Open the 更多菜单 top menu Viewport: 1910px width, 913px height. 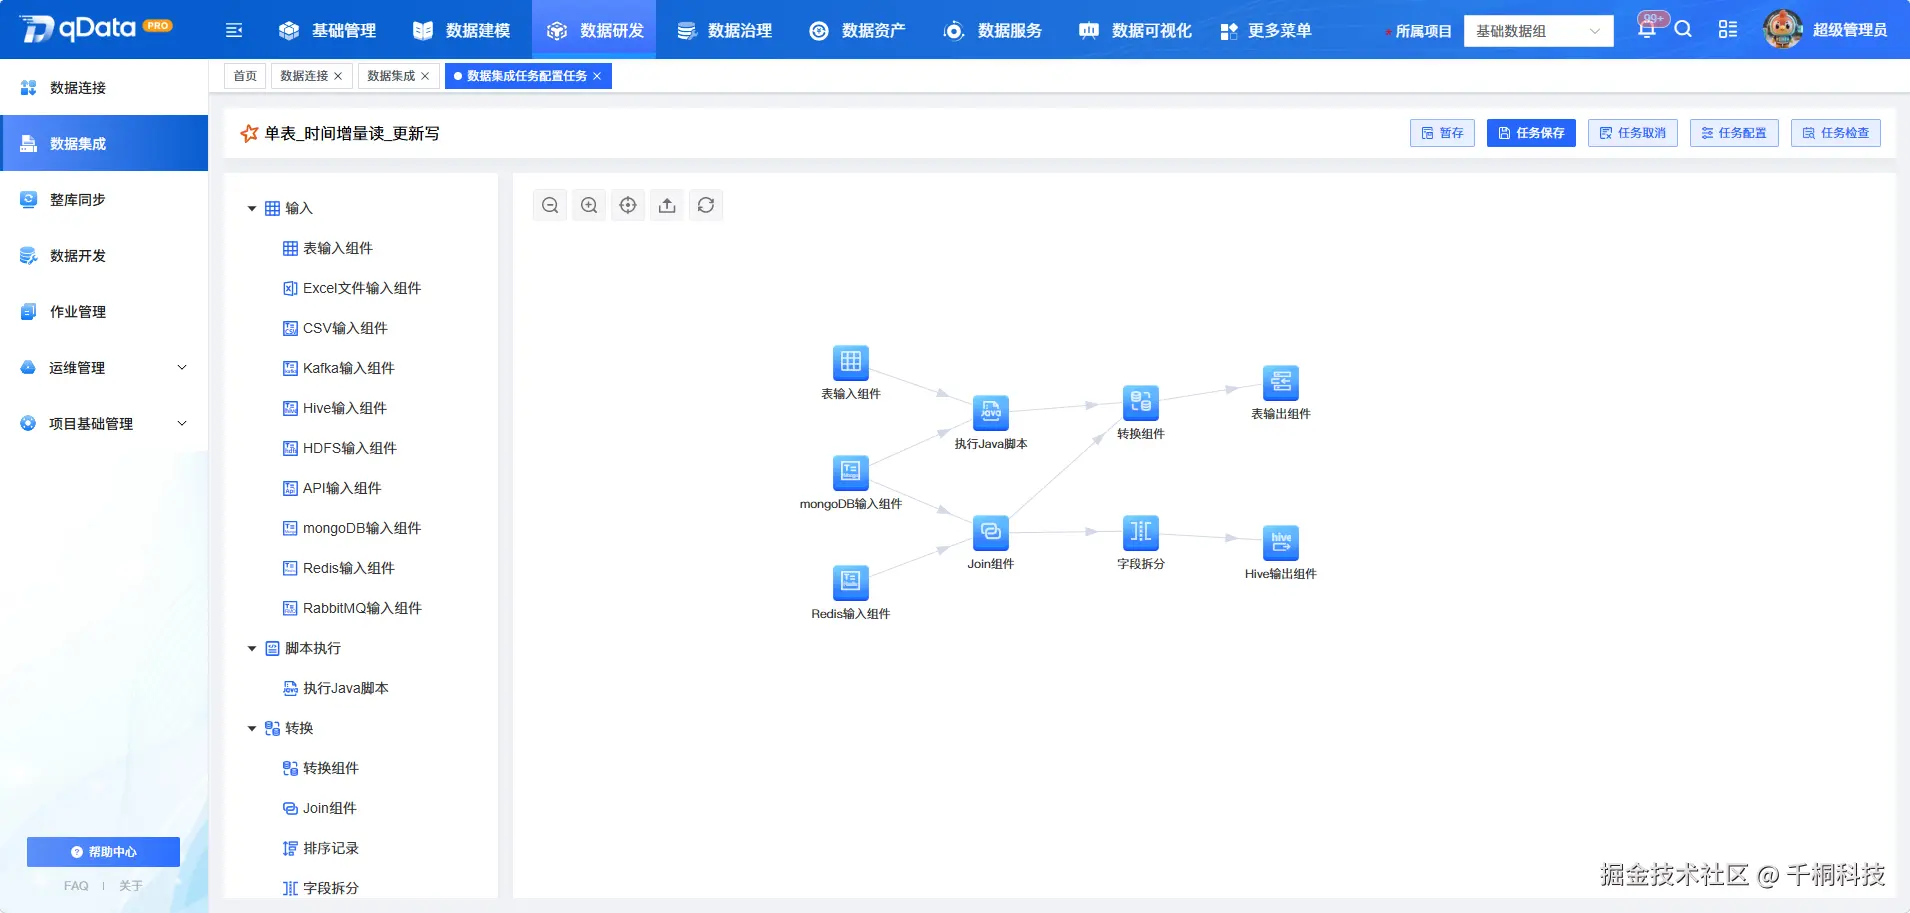pyautogui.click(x=1266, y=30)
